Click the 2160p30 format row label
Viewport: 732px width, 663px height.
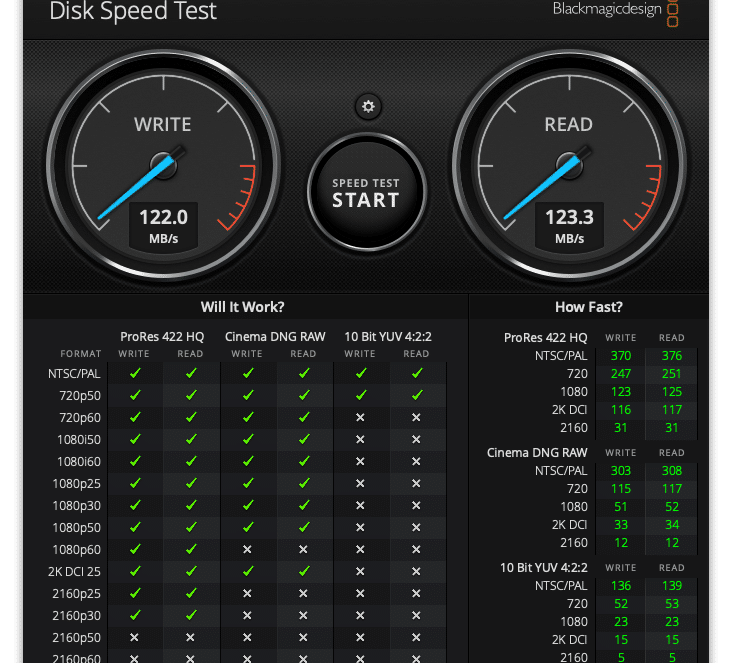click(x=77, y=616)
